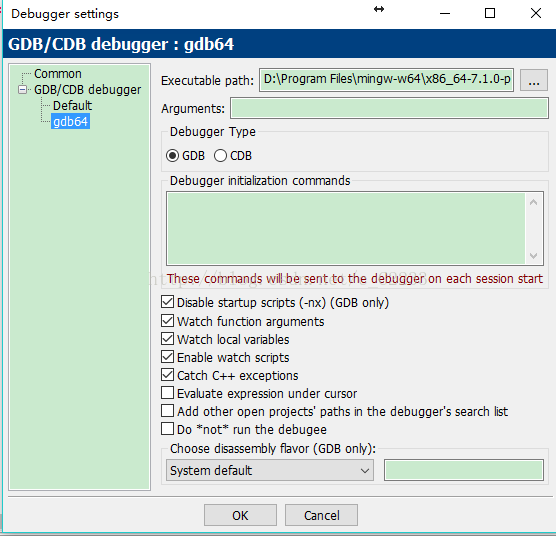Click the Arguments input field

pos(389,108)
